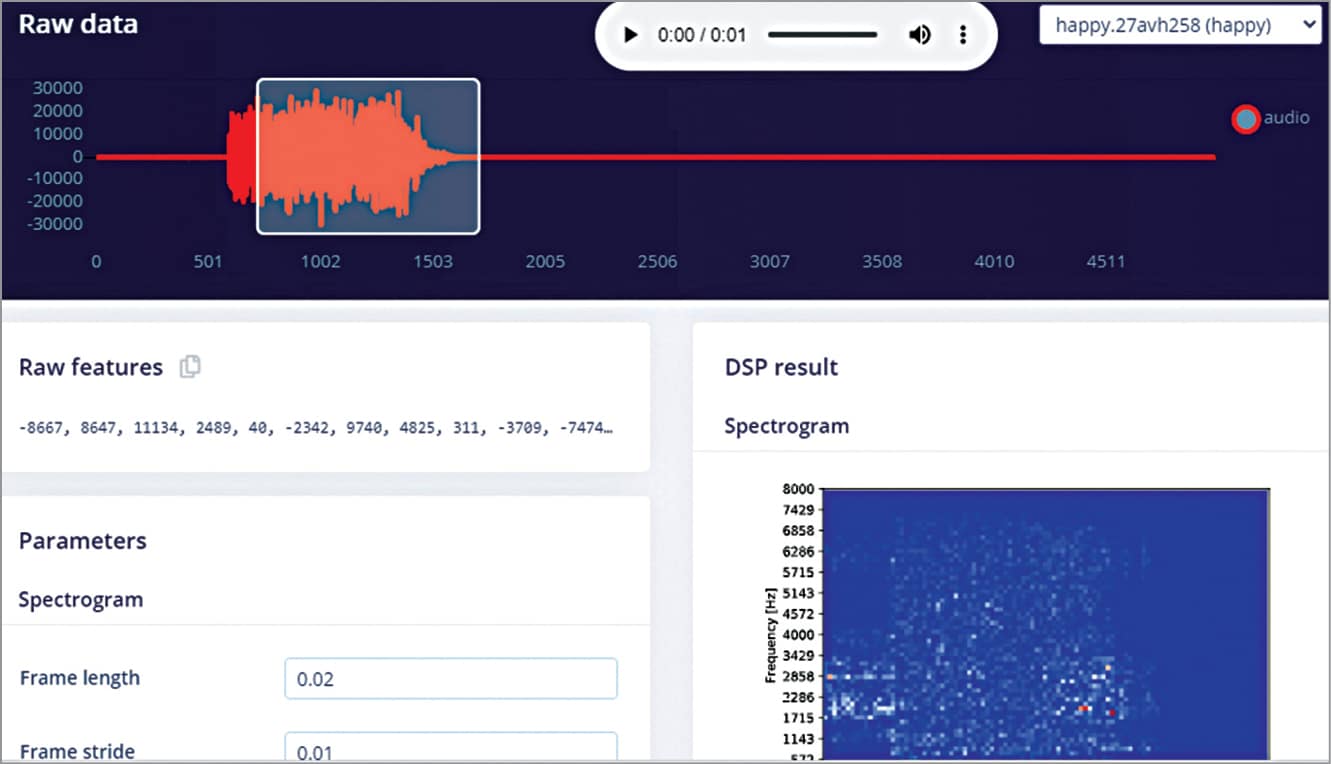Toggle the audio series legend circle
1331x764 pixels.
(x=1245, y=119)
